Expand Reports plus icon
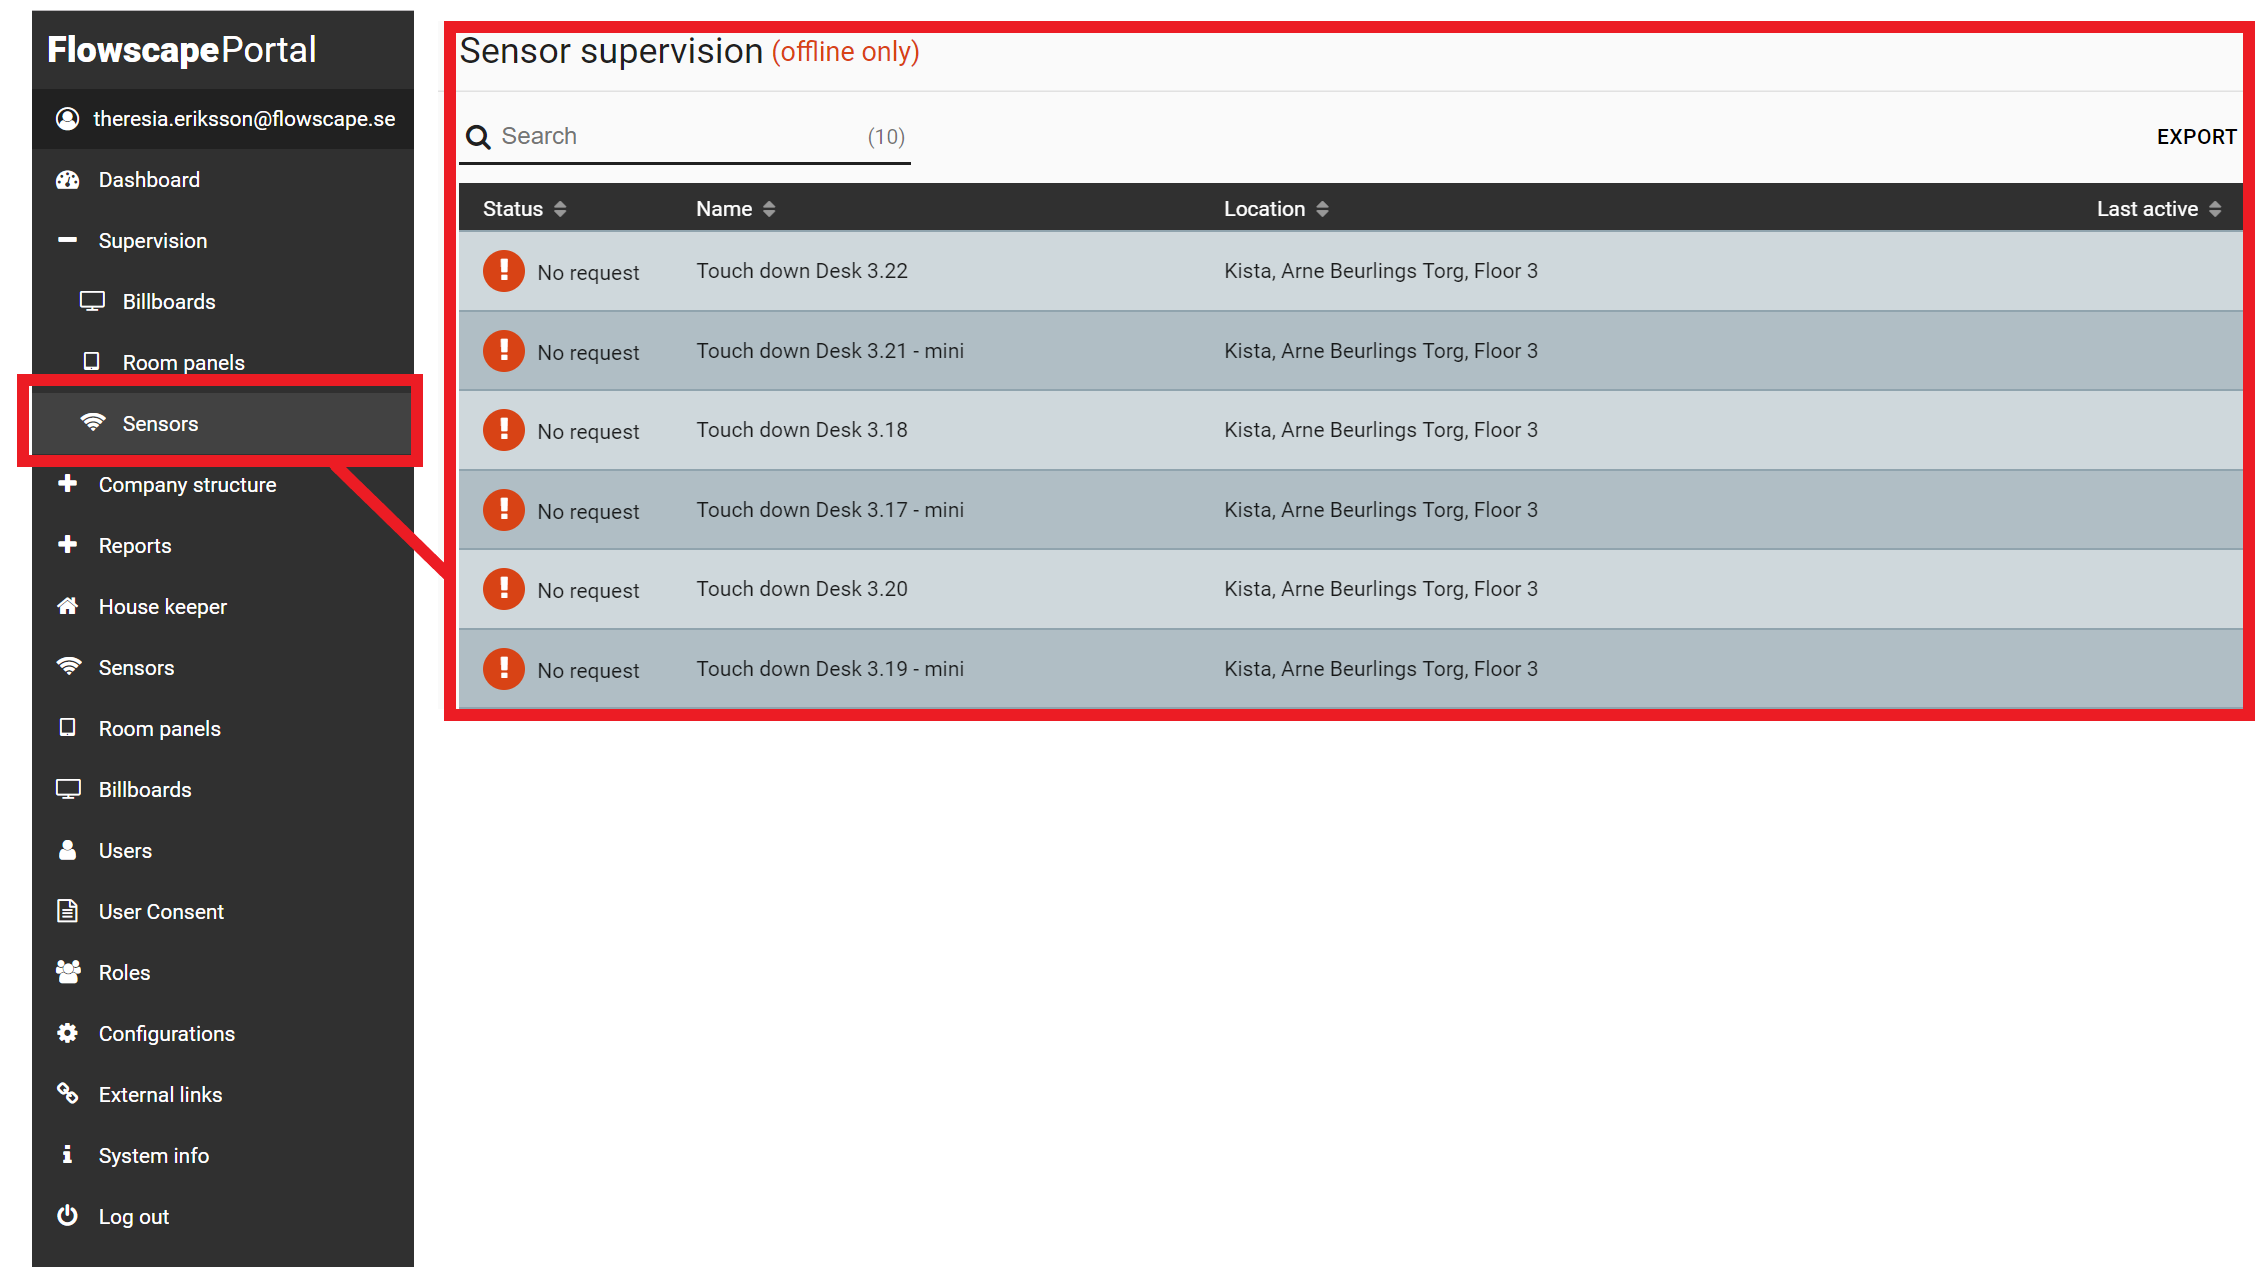 click(67, 545)
